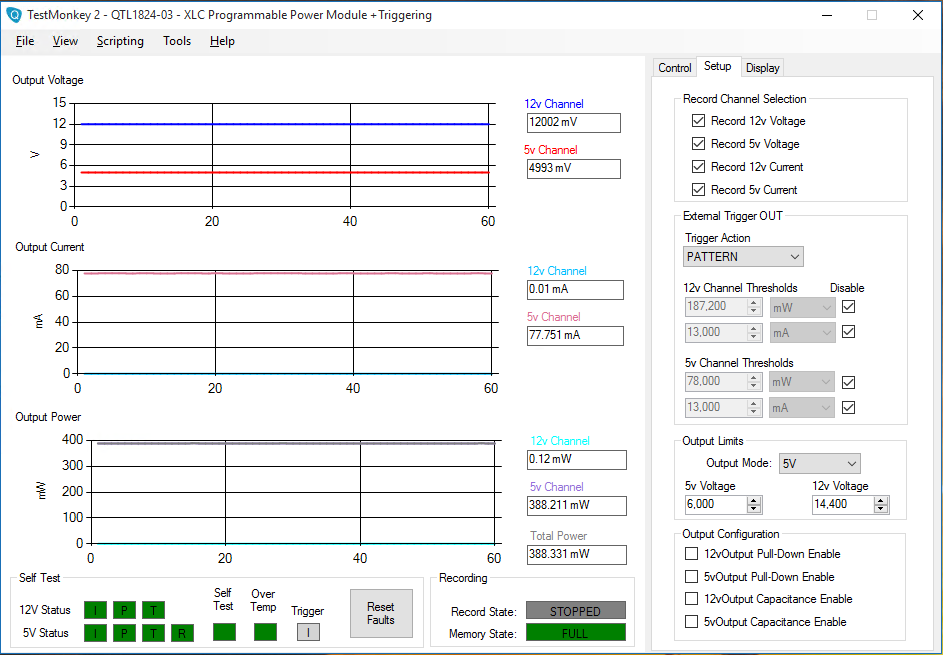Click the 12V Status P indicator
The image size is (943, 655).
tap(124, 610)
